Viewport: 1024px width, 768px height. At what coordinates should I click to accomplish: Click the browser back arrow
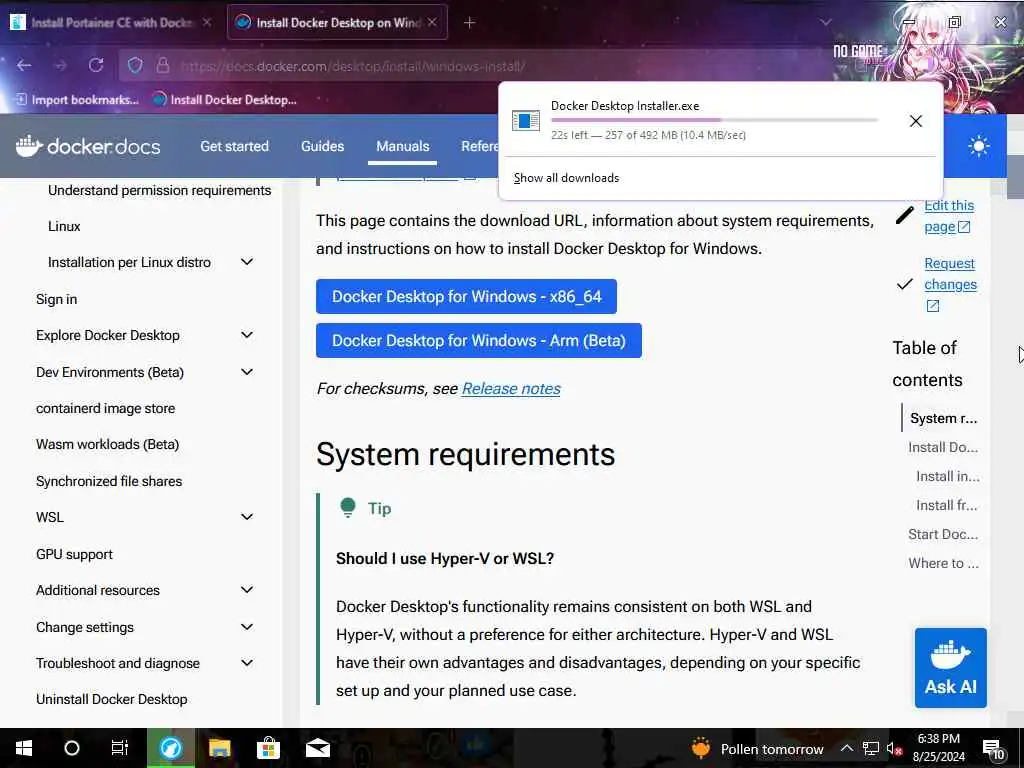(x=24, y=65)
